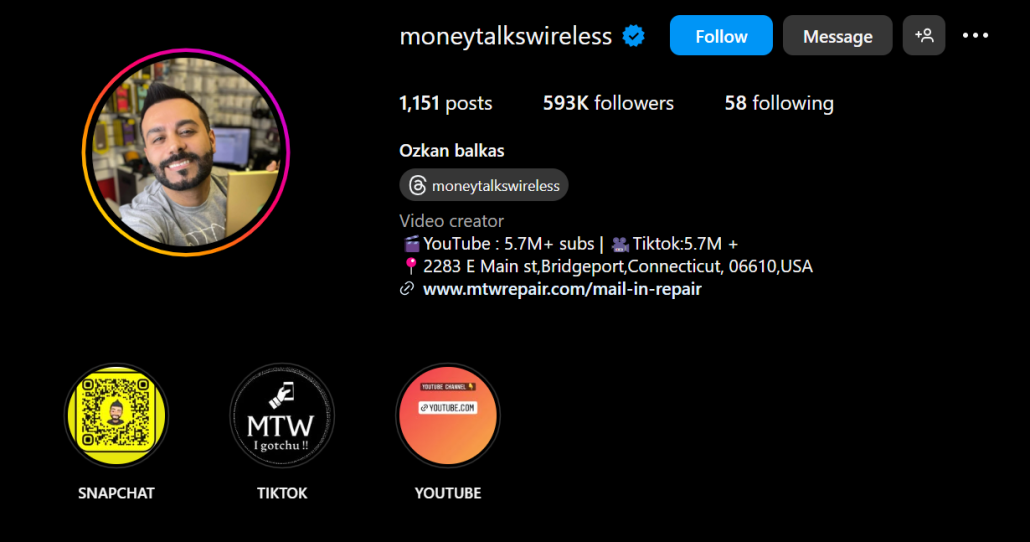Follow the moneytalkswireless account
The height and width of the screenshot is (542, 1030).
coord(721,35)
